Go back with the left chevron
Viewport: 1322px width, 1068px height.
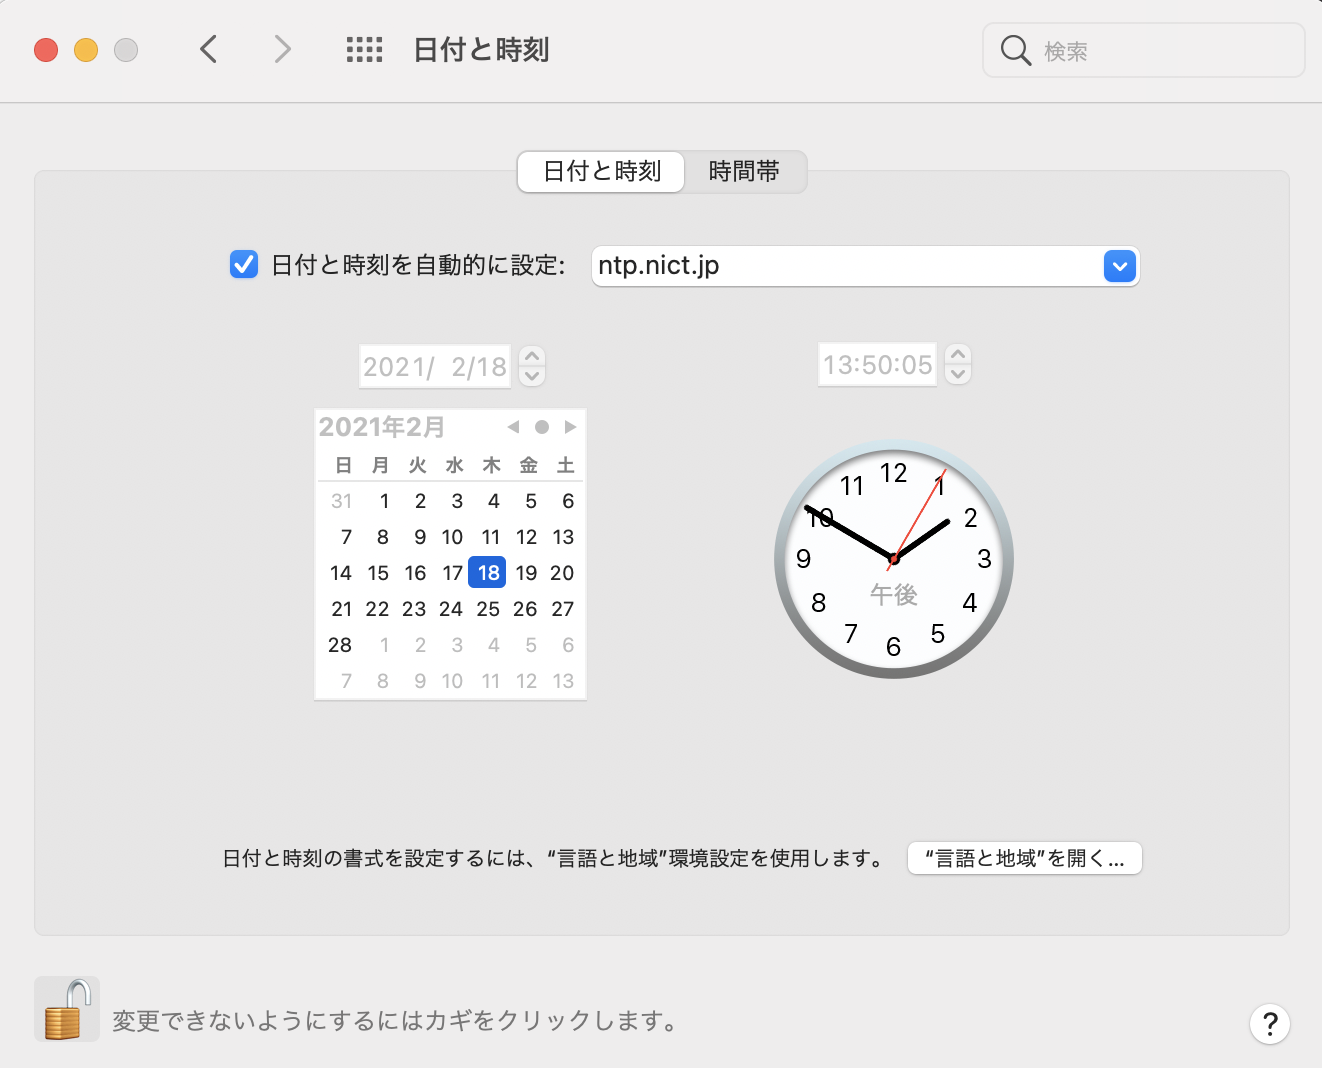pyautogui.click(x=209, y=49)
